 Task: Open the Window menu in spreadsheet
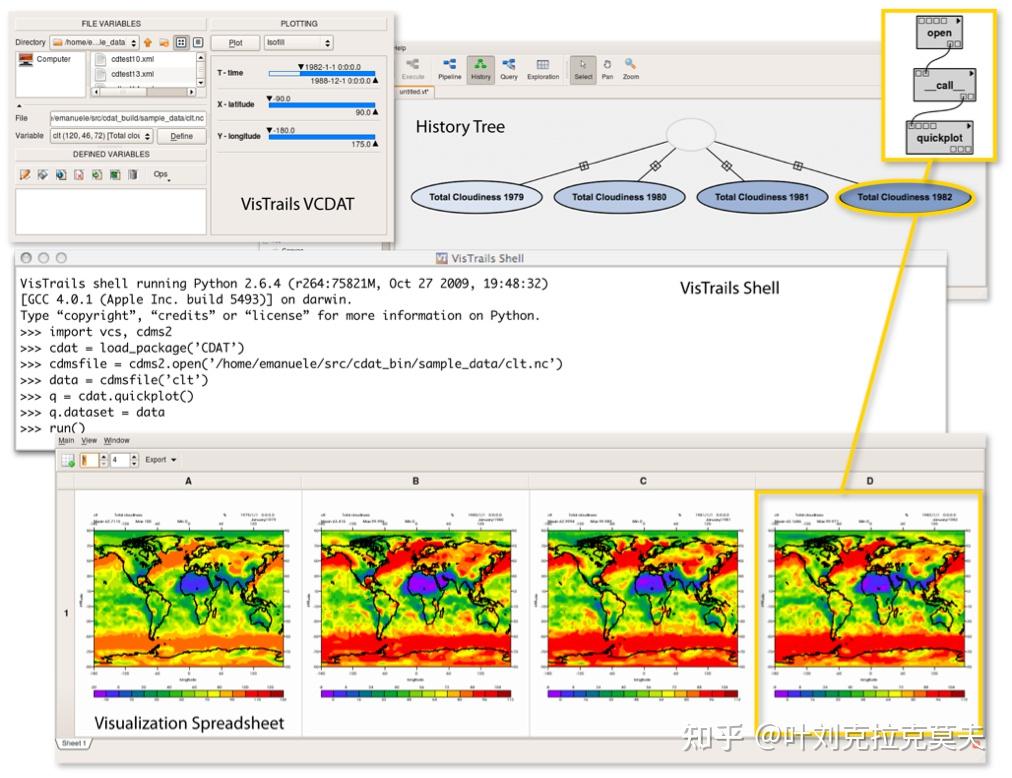(x=116, y=440)
